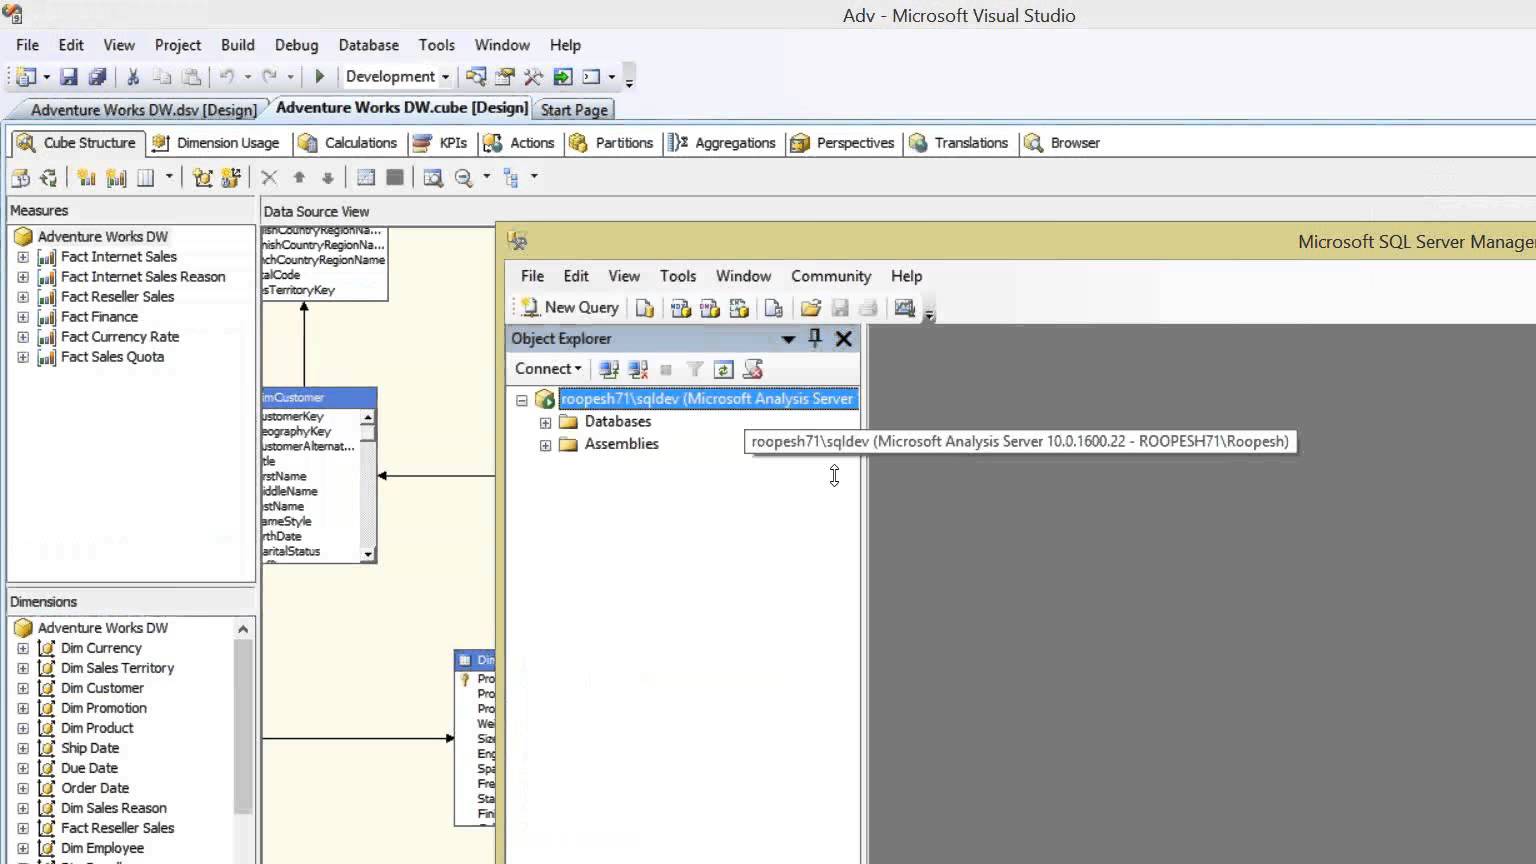Click the green Start debugging arrow
The height and width of the screenshot is (864, 1536).
coord(320,77)
